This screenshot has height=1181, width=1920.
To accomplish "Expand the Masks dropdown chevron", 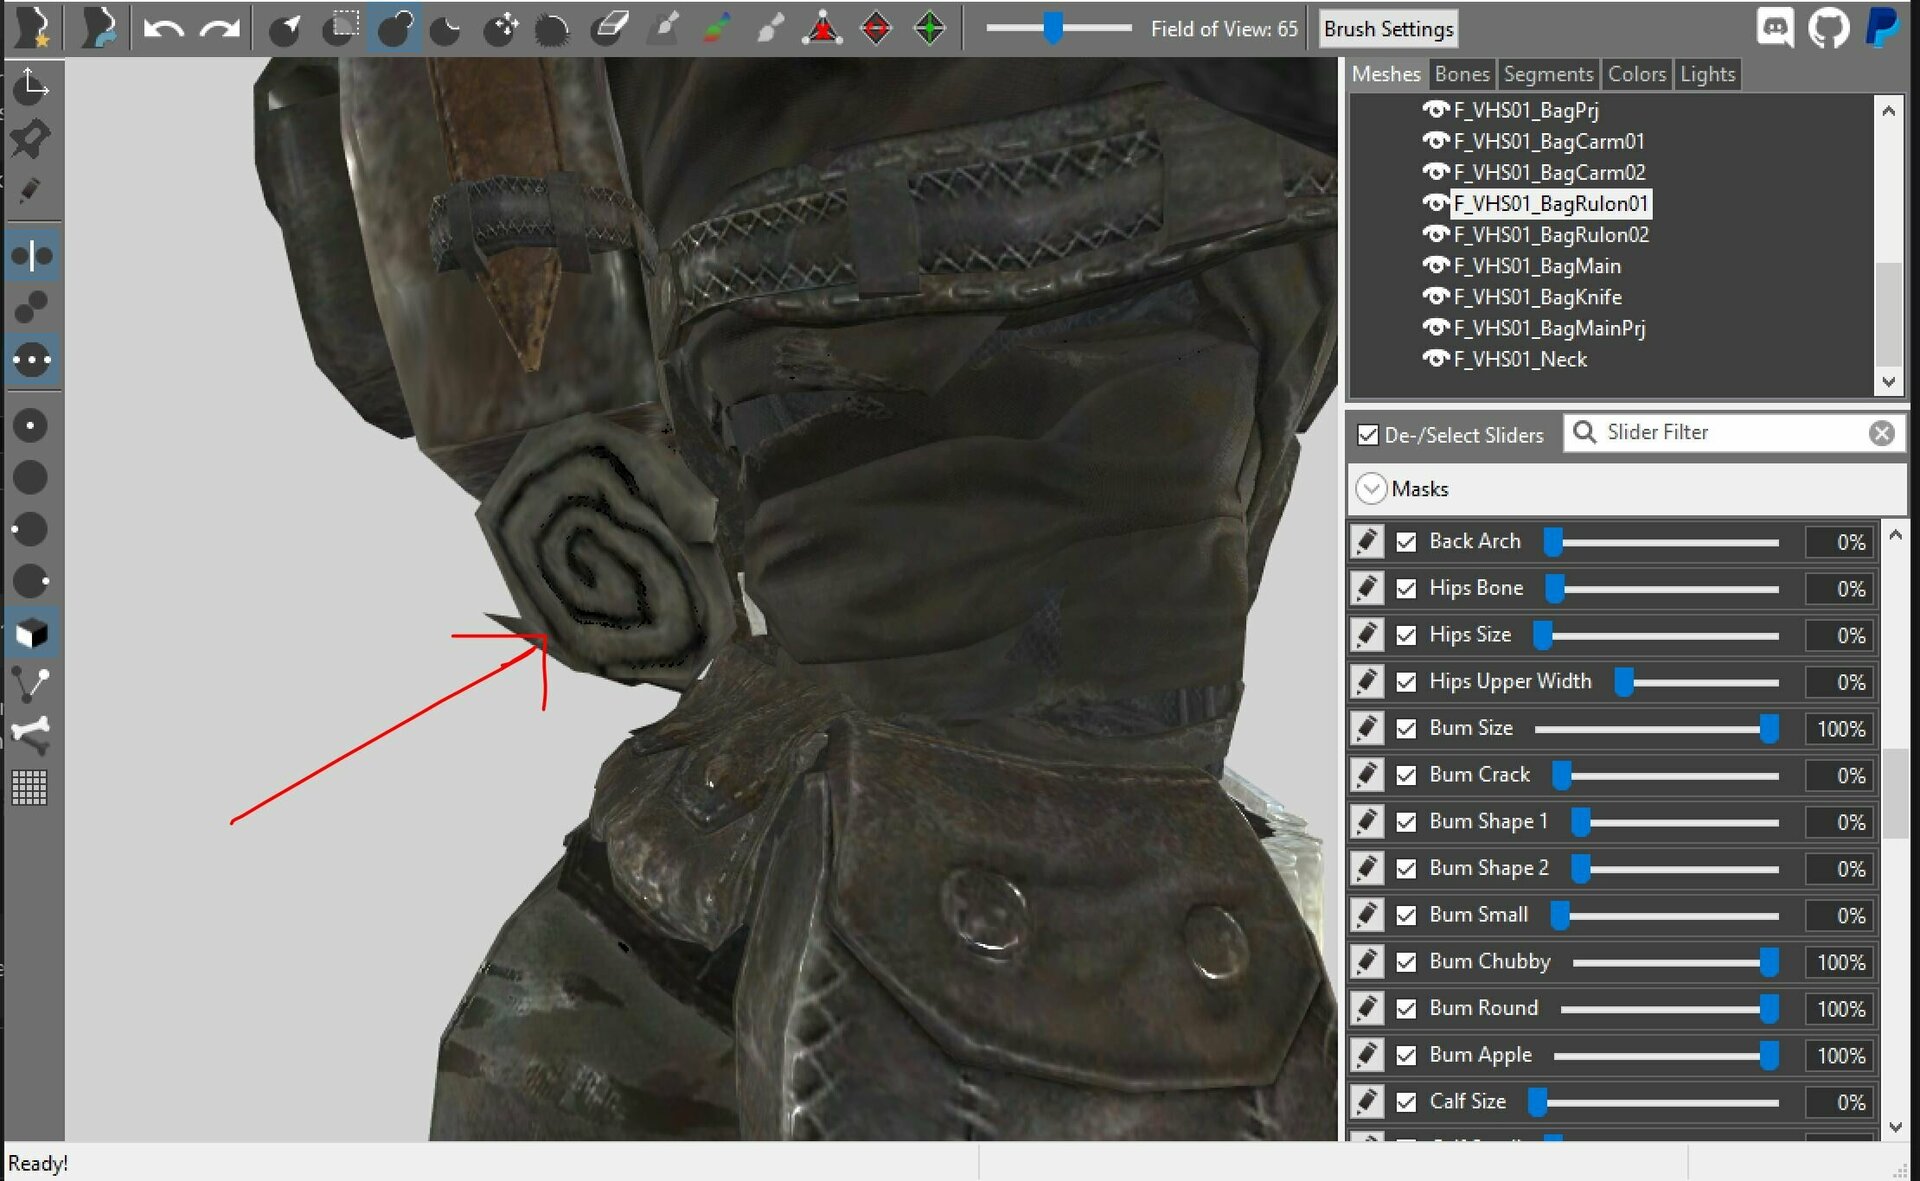I will coord(1371,489).
